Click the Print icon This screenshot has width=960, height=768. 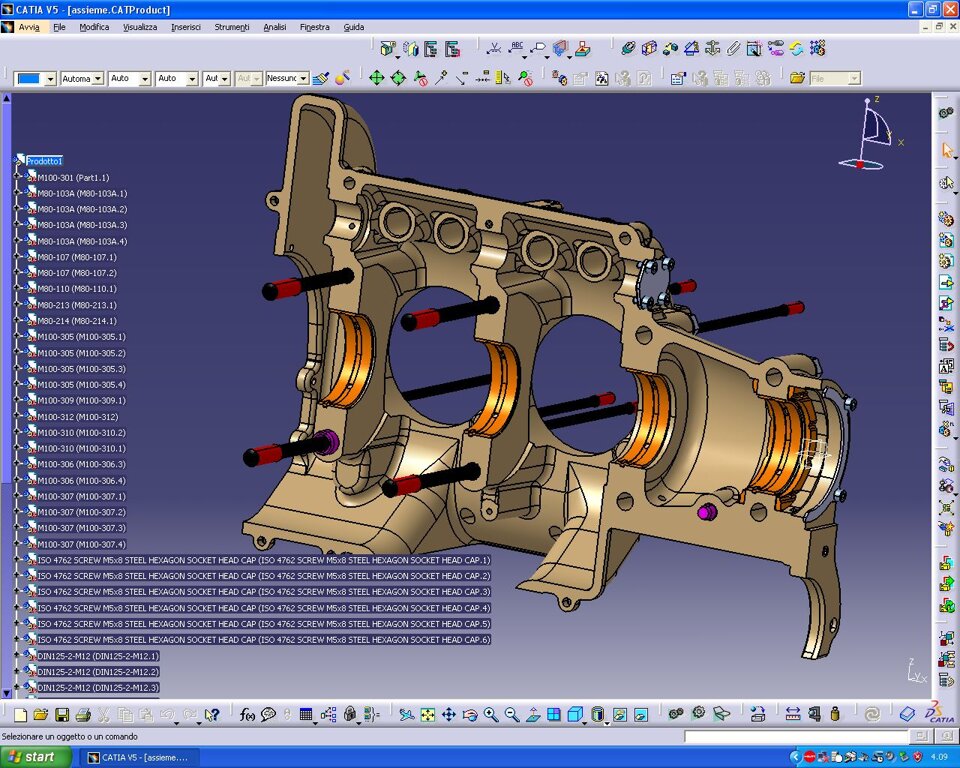coord(83,714)
